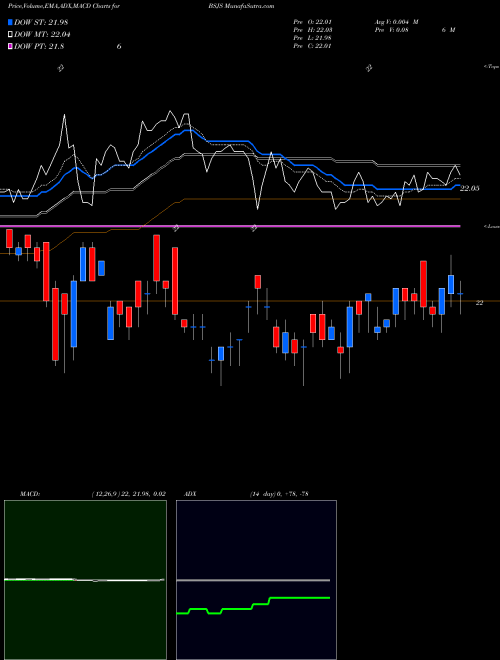The height and width of the screenshot is (660, 500).
Task: Click the 'Pre C: 22.01' close value
Action: pos(312,46)
